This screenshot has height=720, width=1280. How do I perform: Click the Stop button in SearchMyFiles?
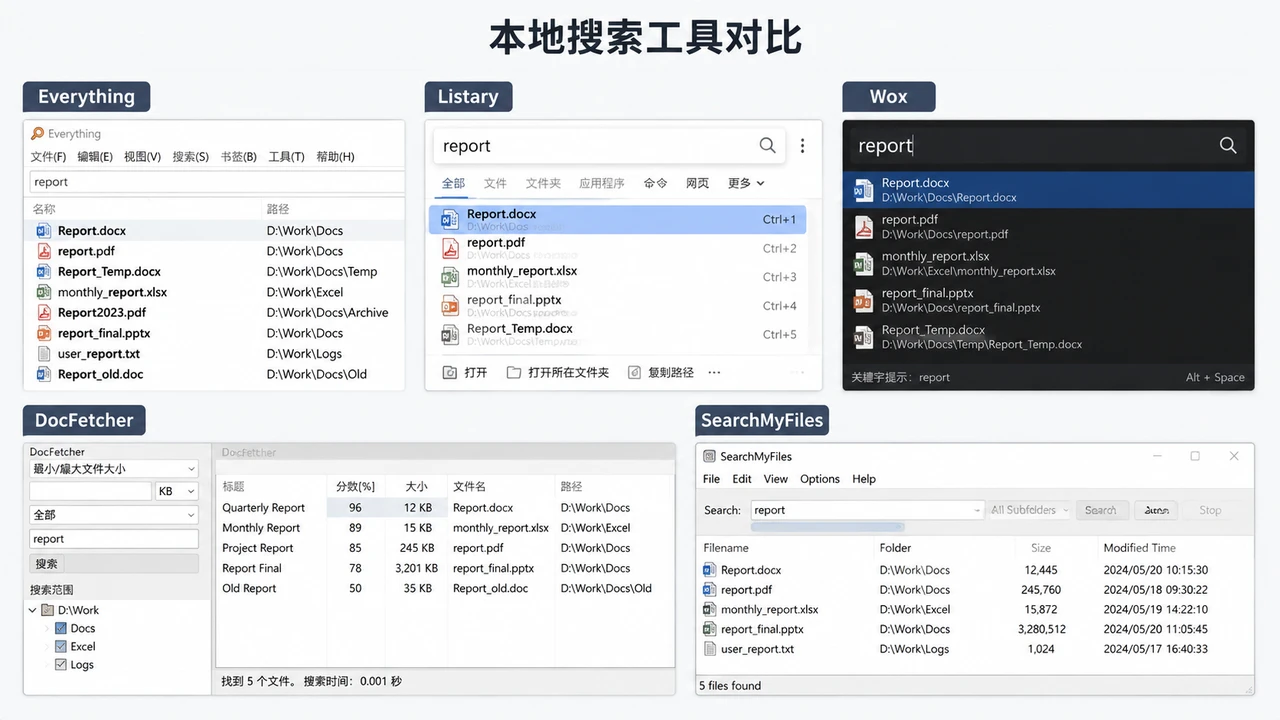click(1210, 510)
